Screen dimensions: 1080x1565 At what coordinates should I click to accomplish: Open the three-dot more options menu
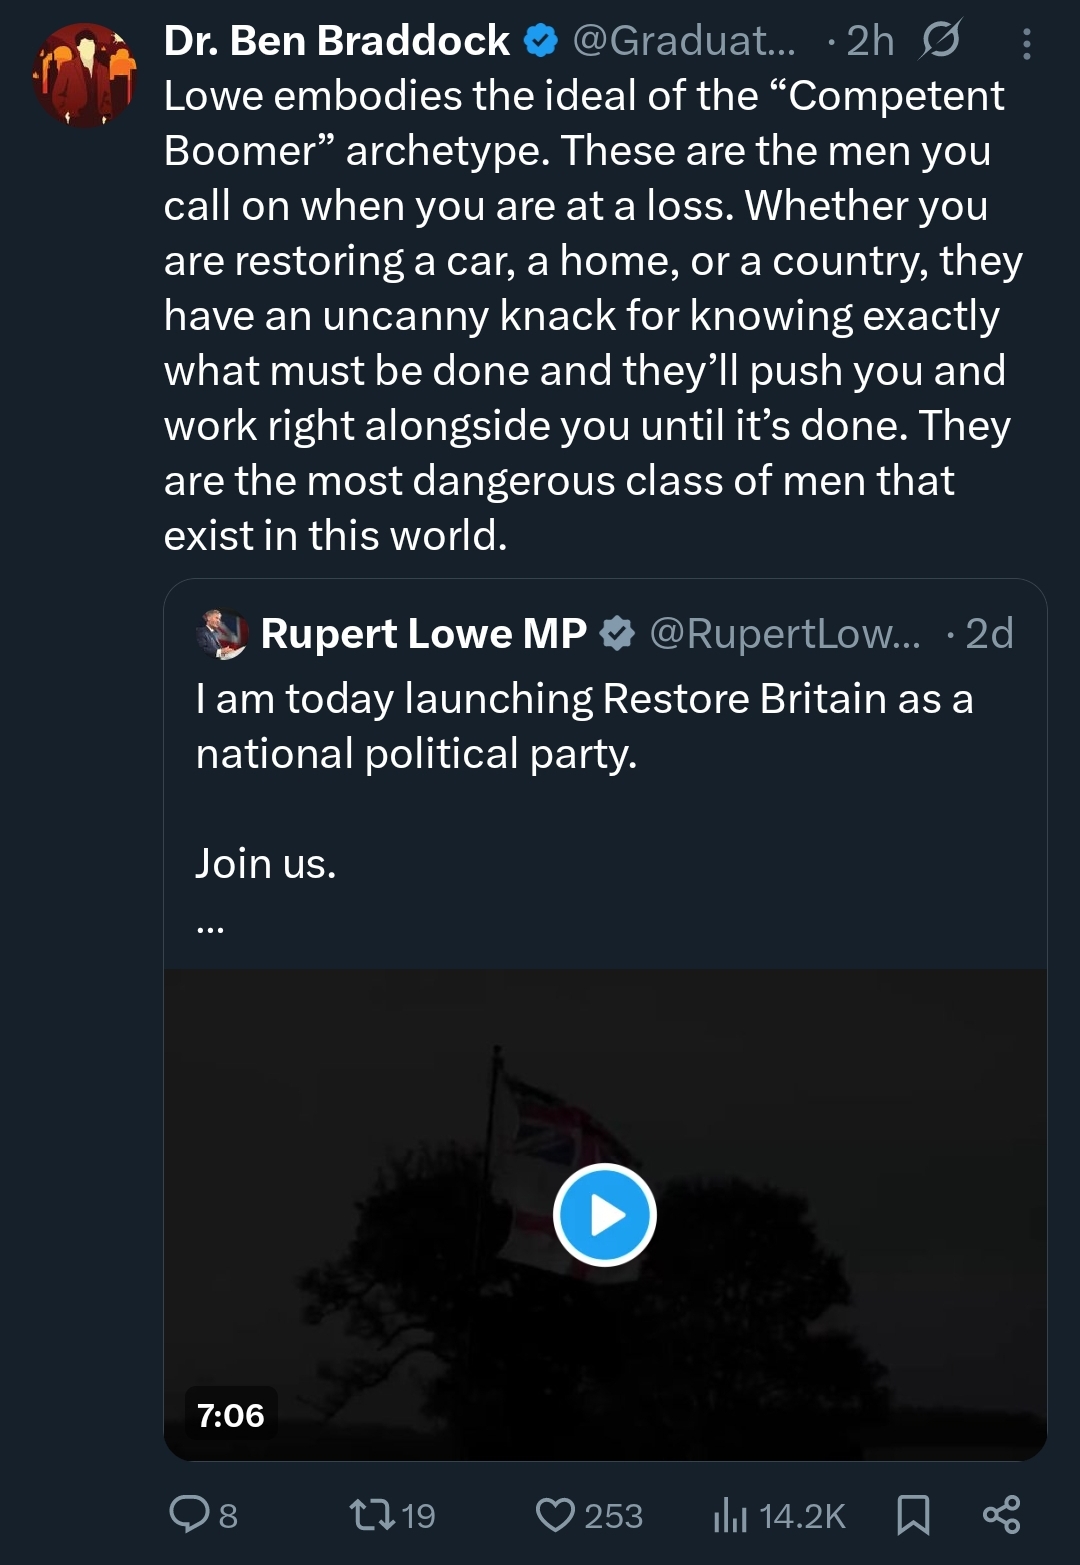(1026, 44)
